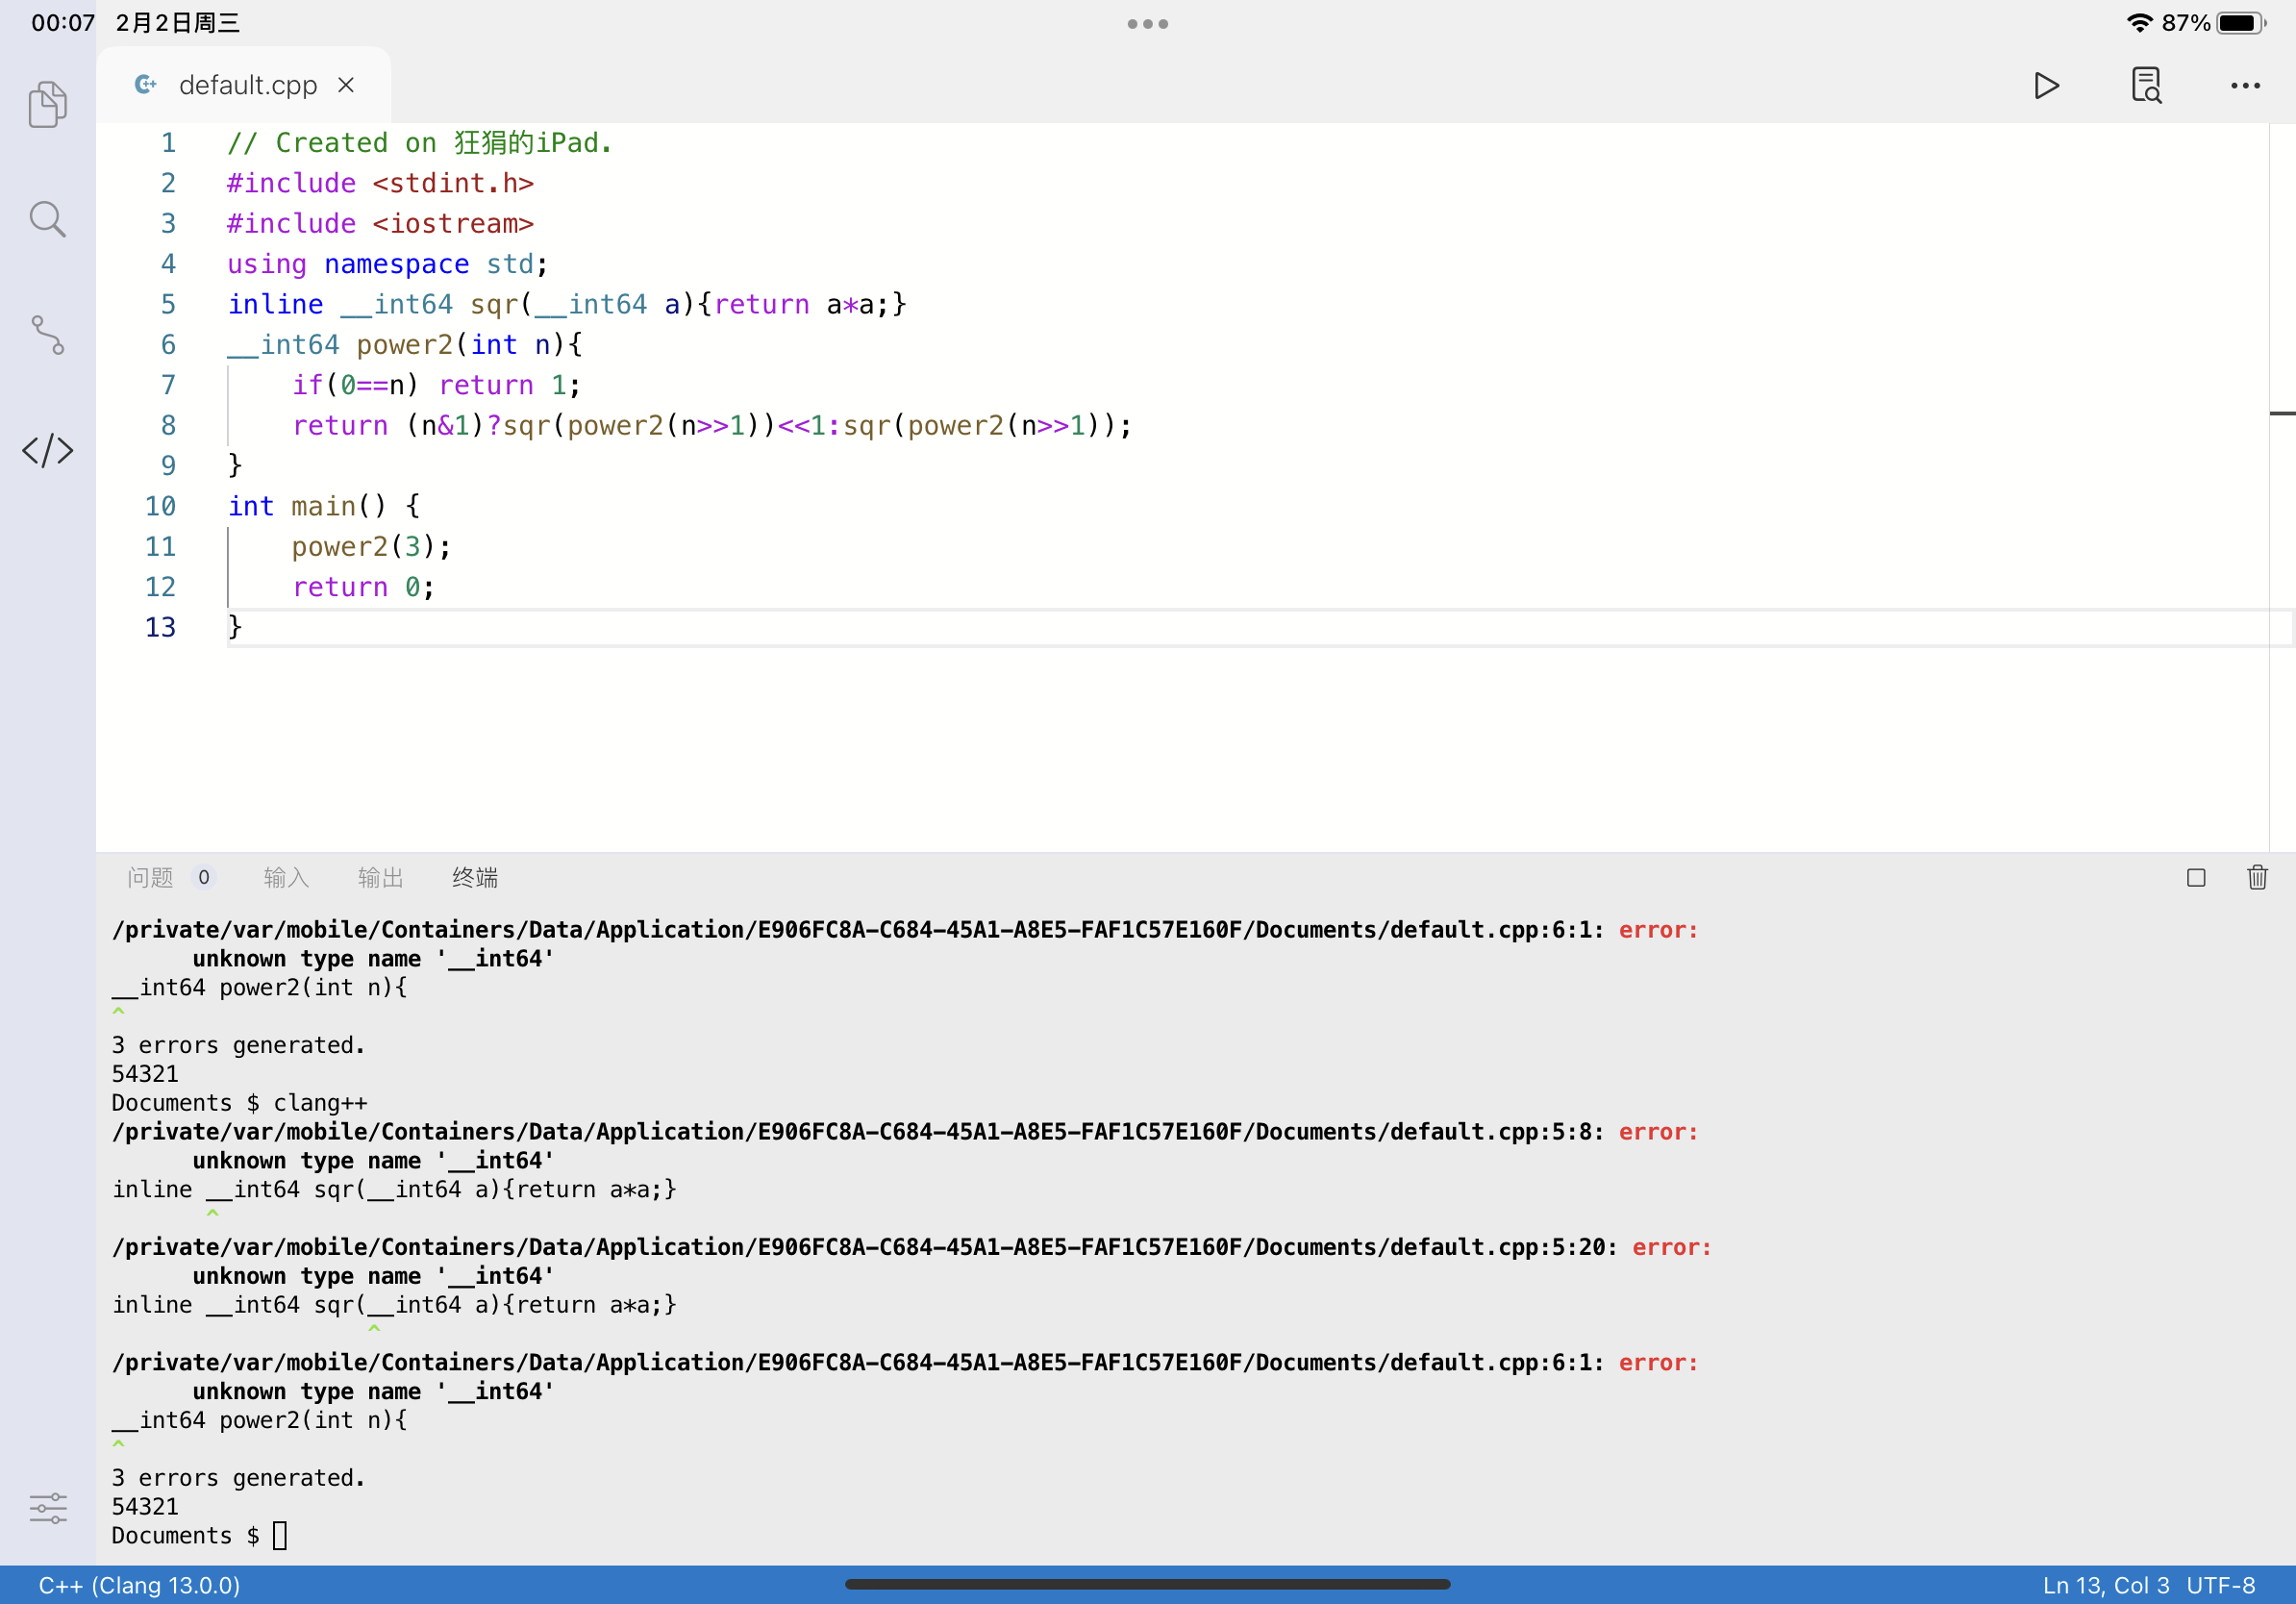Open the iPad multitasking menu at top center
Image resolution: width=2296 pixels, height=1604 pixels.
pyautogui.click(x=1147, y=22)
